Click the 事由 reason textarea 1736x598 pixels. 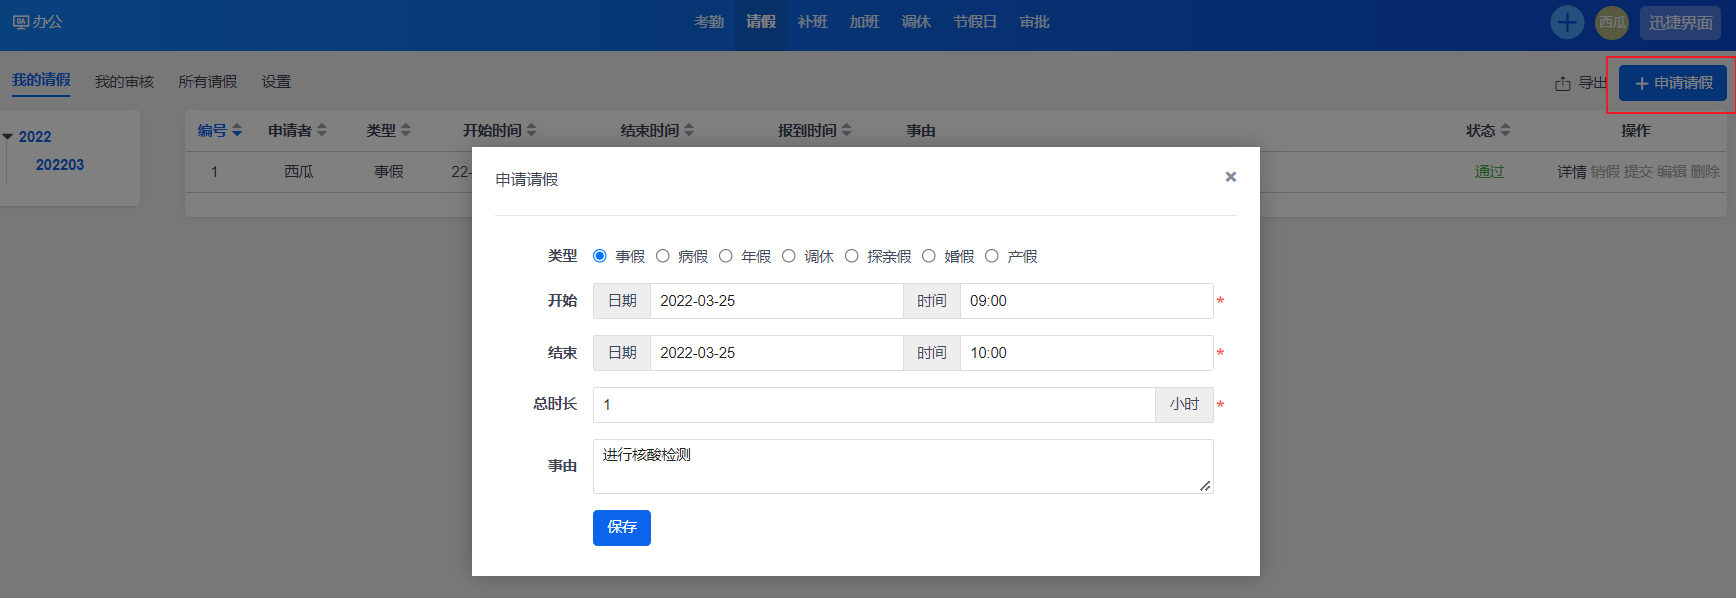pyautogui.click(x=903, y=466)
